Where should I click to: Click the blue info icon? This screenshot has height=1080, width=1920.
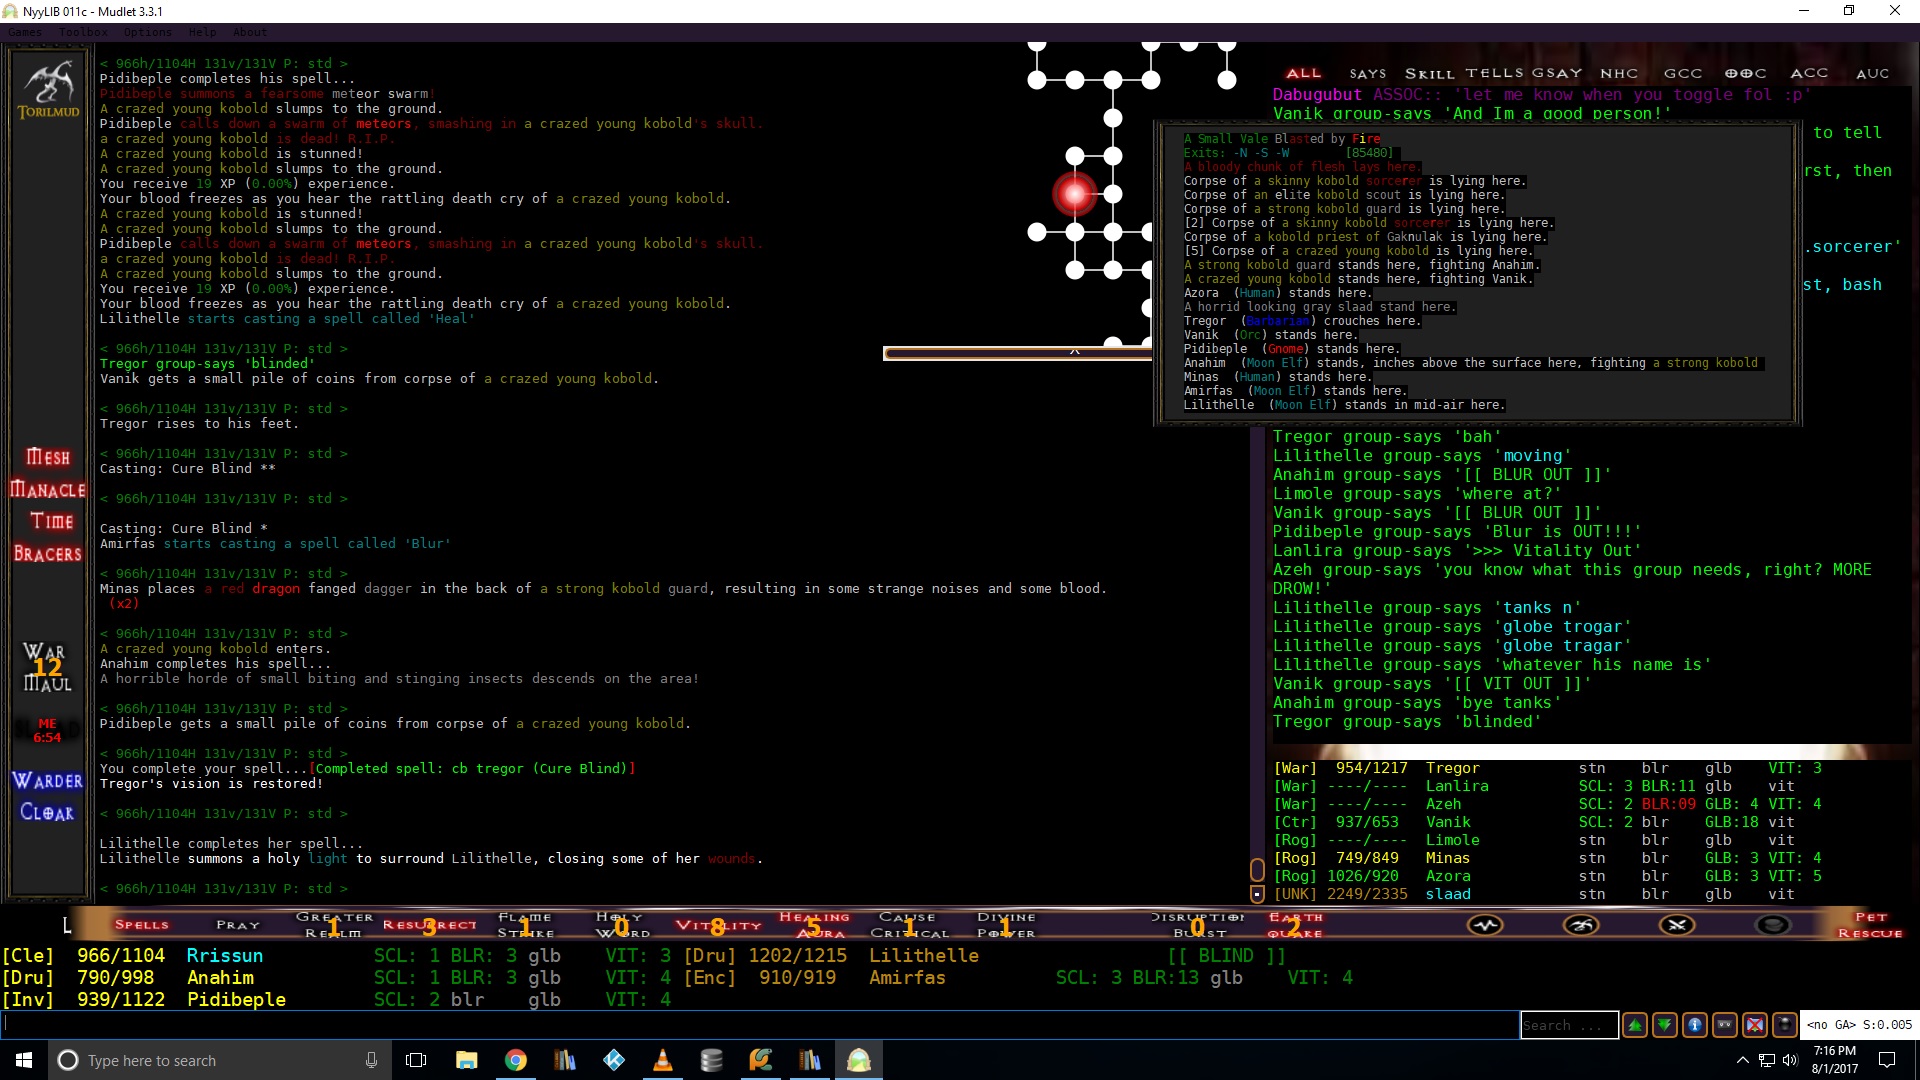(1695, 1025)
